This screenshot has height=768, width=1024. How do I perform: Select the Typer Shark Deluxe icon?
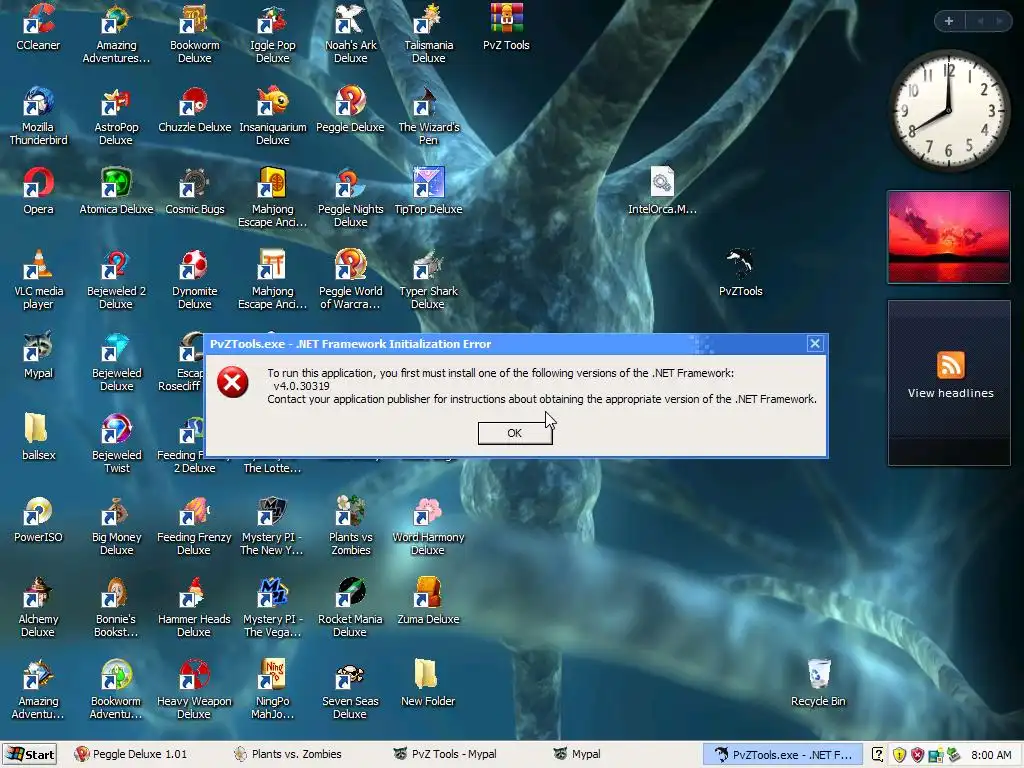tap(428, 280)
